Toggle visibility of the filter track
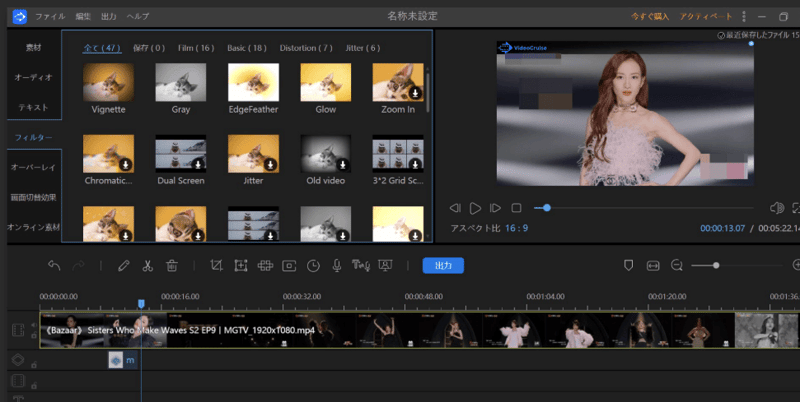The width and height of the screenshot is (800, 402). coord(17,360)
